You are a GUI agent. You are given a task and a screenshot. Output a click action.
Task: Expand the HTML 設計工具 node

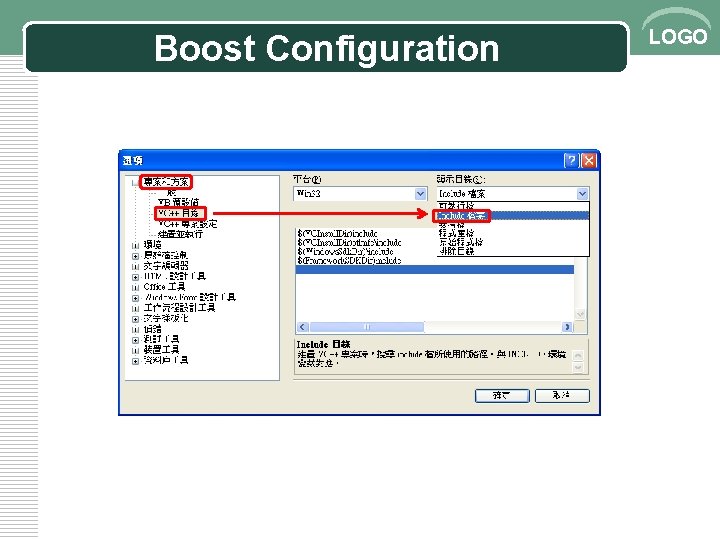click(135, 277)
